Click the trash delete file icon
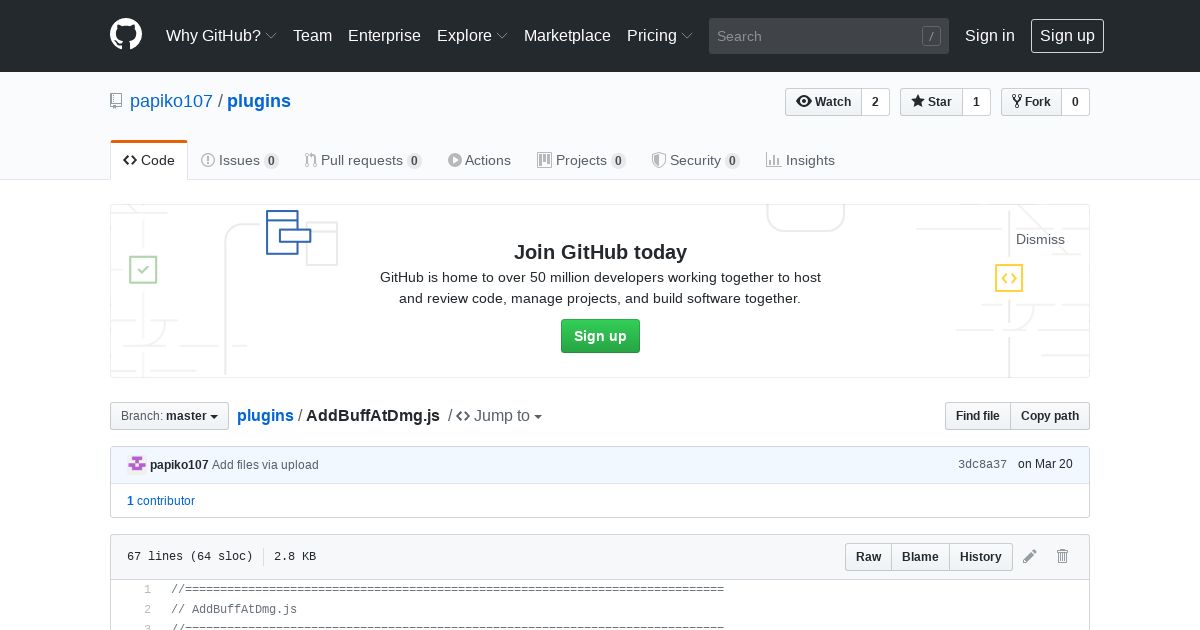 1063,556
